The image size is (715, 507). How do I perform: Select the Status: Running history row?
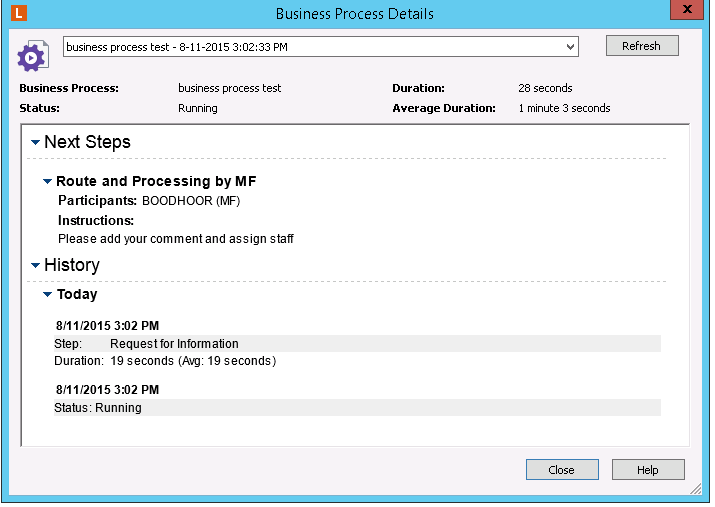(357, 408)
